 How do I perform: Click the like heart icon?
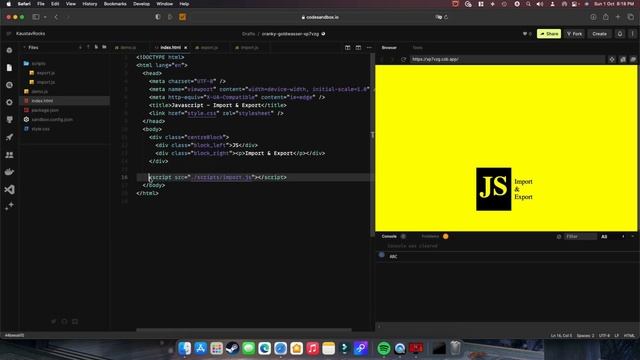[525, 34]
